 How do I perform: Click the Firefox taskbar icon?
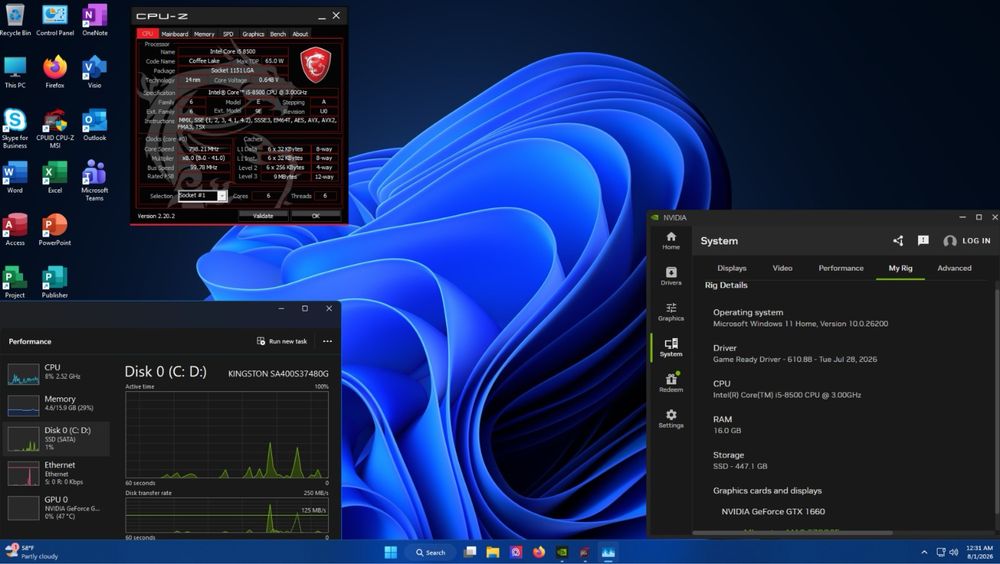point(539,552)
